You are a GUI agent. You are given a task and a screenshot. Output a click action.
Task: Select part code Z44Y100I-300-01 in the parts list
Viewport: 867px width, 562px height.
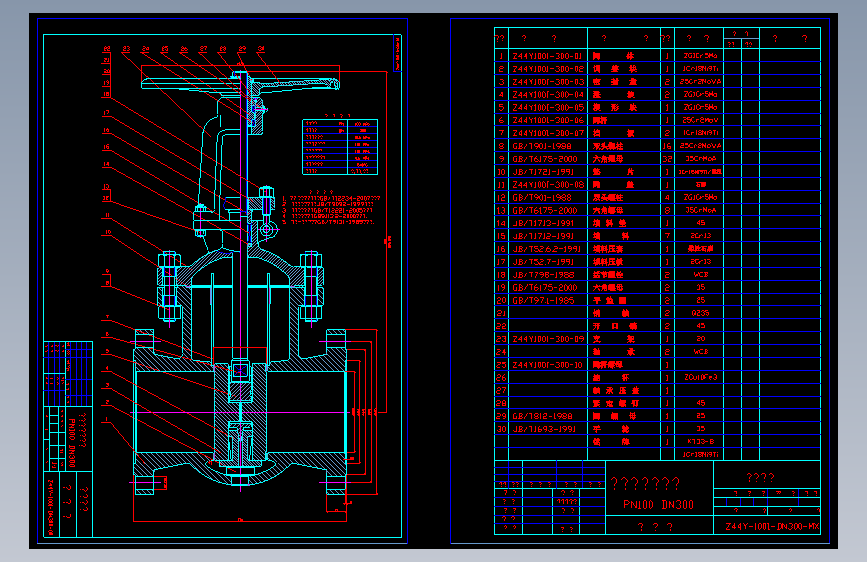(547, 56)
